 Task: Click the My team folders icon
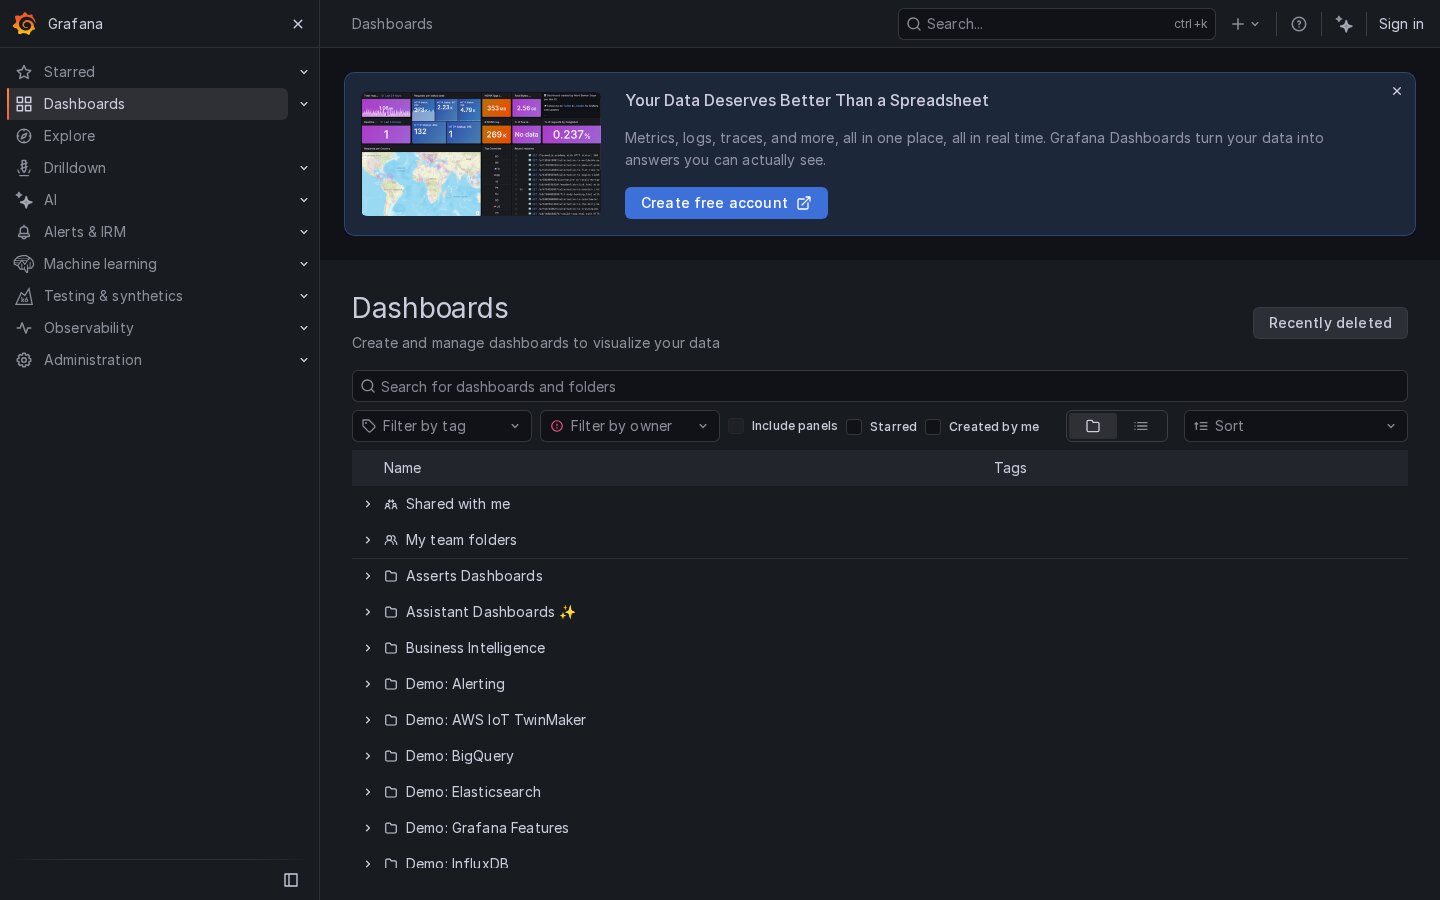click(391, 540)
